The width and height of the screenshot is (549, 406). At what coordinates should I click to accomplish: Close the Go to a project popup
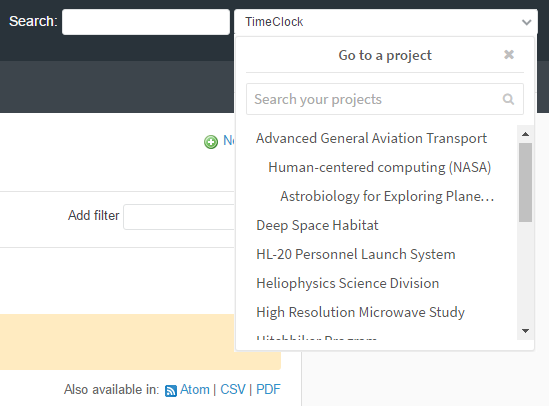[509, 55]
